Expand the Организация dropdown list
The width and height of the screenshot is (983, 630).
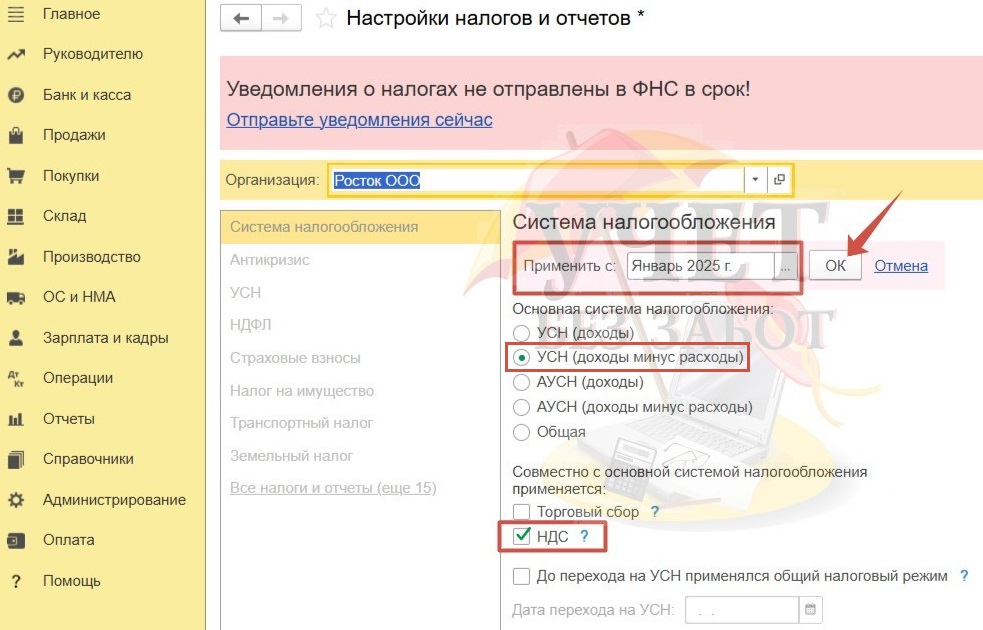[x=755, y=180]
